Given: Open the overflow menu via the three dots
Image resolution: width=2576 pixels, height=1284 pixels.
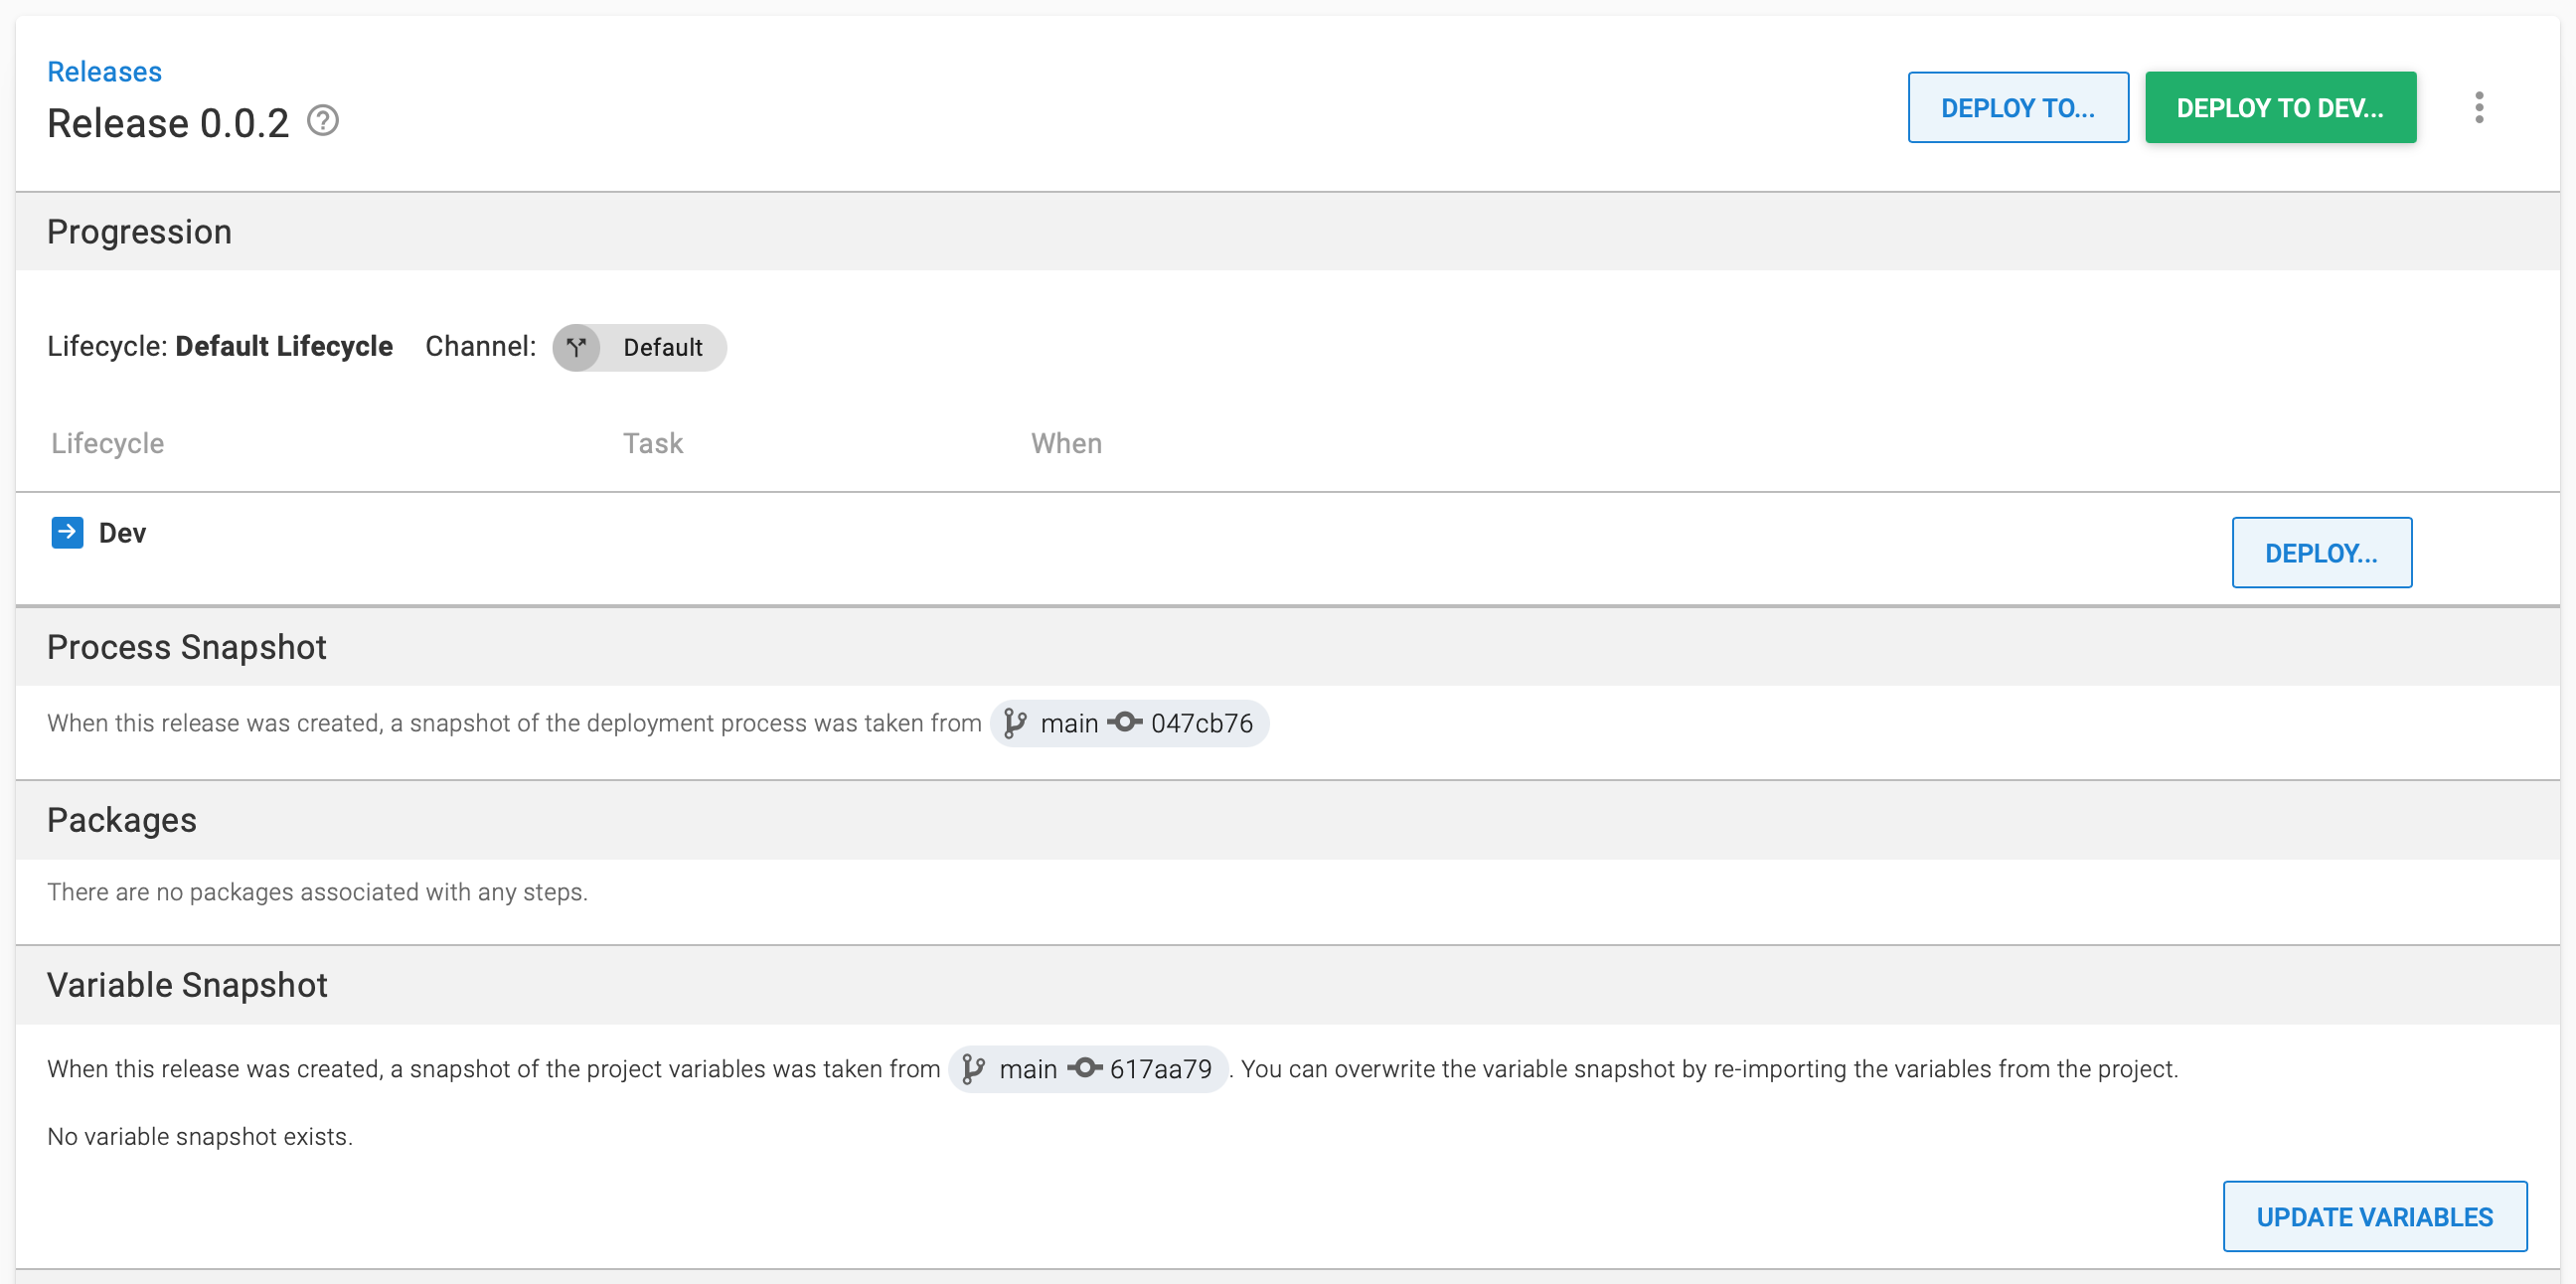Looking at the screenshot, I should coord(2480,107).
